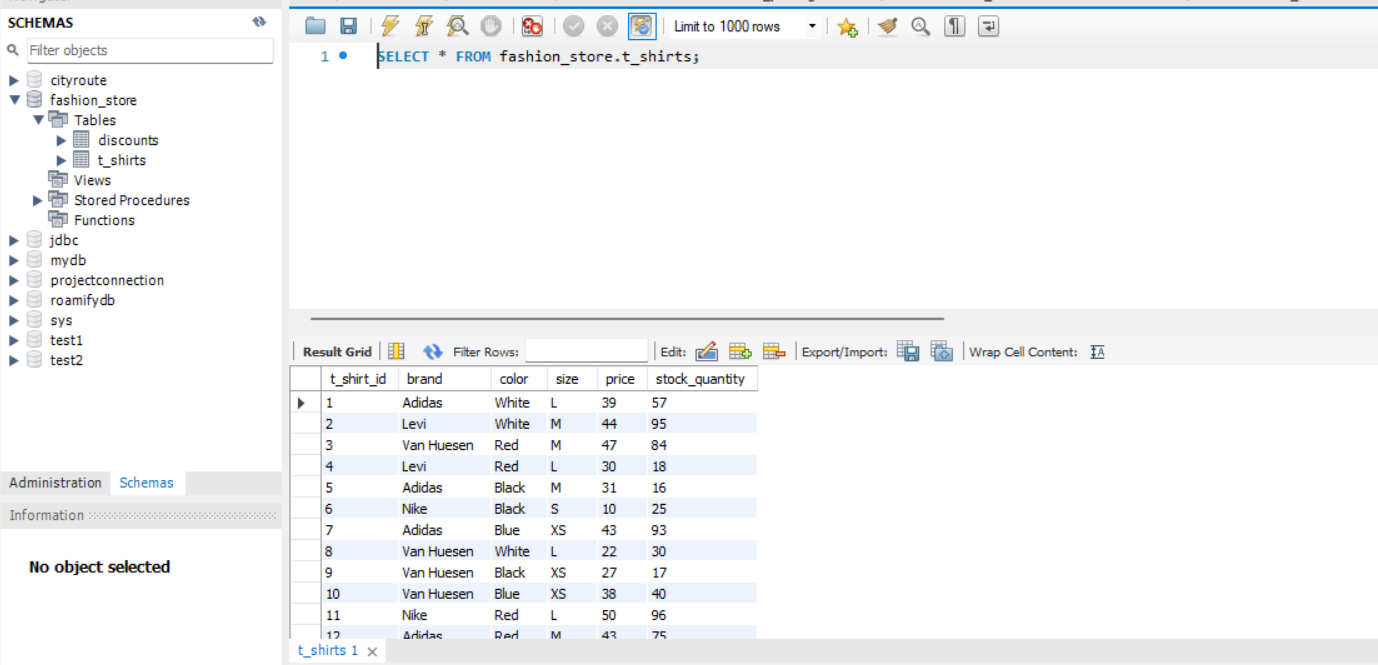The height and width of the screenshot is (665, 1378).
Task: Click the color column header
Action: pyautogui.click(x=519, y=379)
